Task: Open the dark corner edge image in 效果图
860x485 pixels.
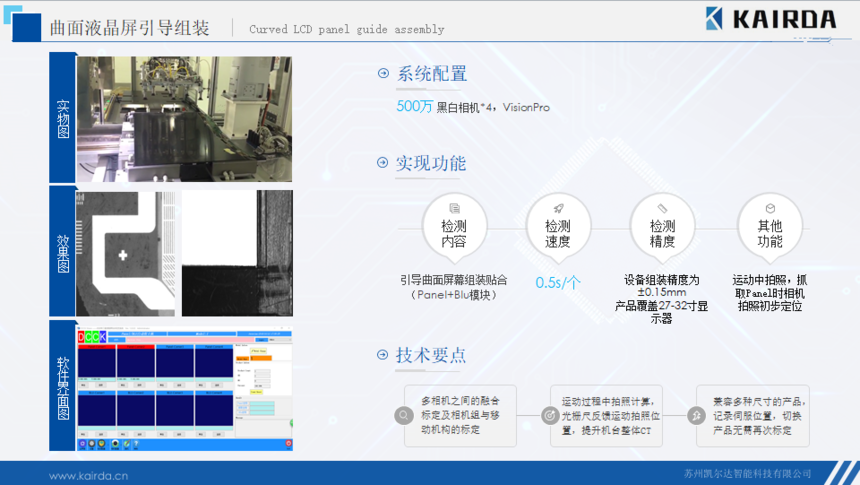Action: [237, 253]
